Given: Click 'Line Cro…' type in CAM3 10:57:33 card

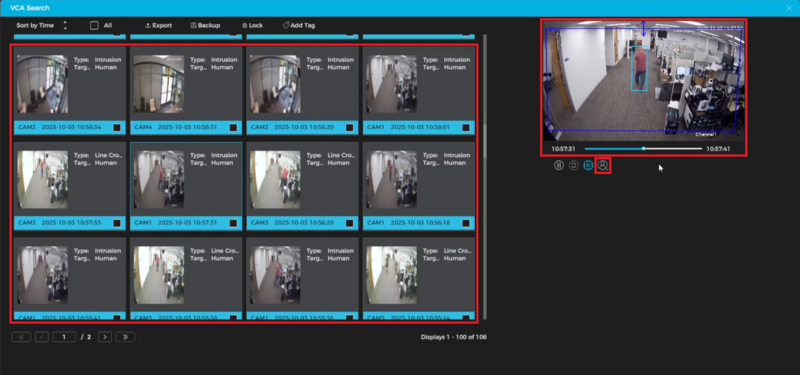Looking at the screenshot, I should pos(108,155).
